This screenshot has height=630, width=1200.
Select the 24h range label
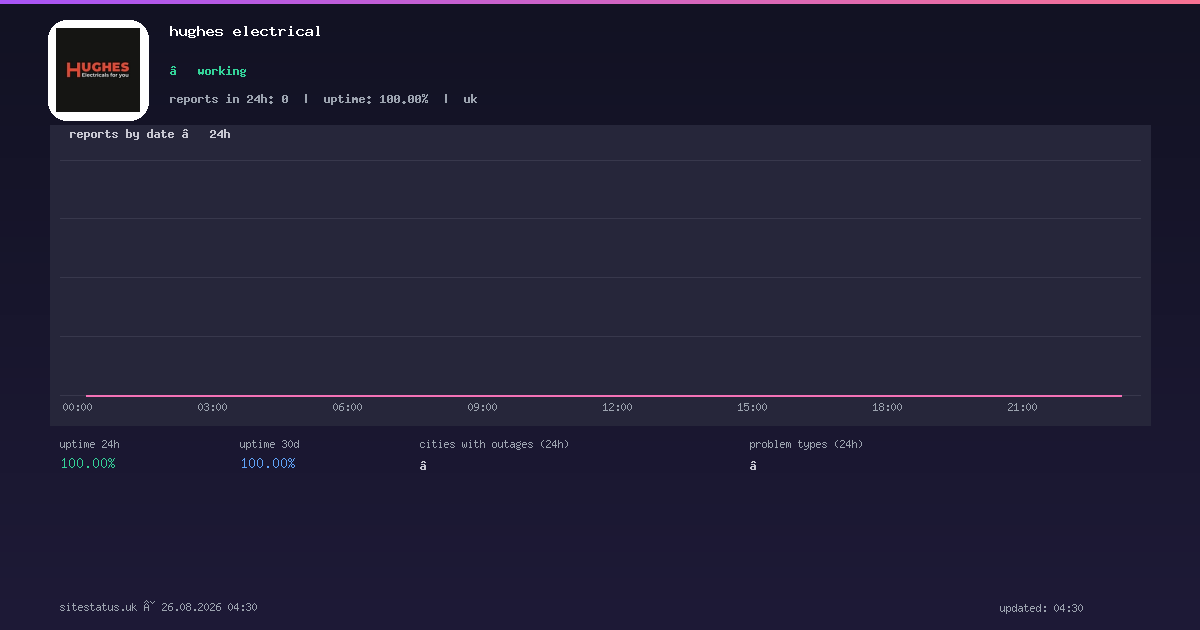[x=220, y=134]
